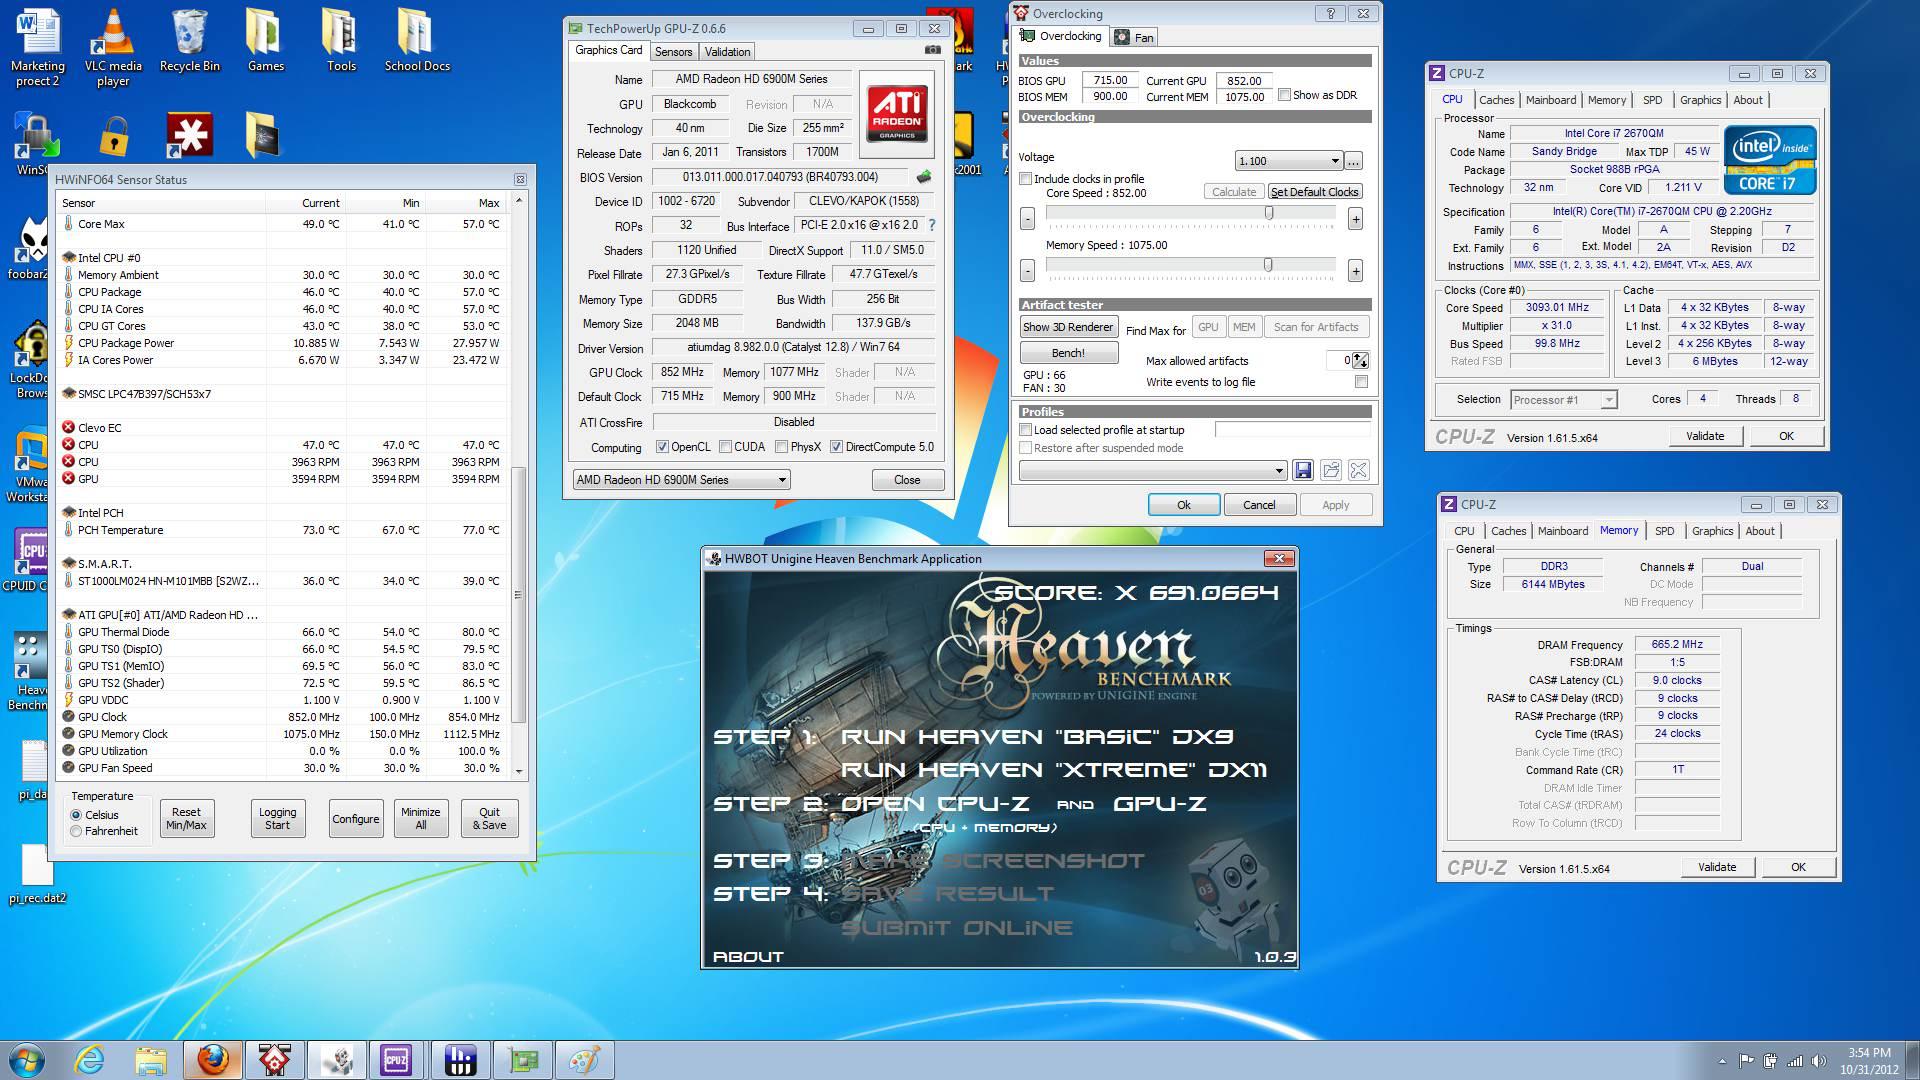1920x1080 pixels.
Task: Click the BIOS save chip icon in GPU-Z
Action: click(923, 177)
